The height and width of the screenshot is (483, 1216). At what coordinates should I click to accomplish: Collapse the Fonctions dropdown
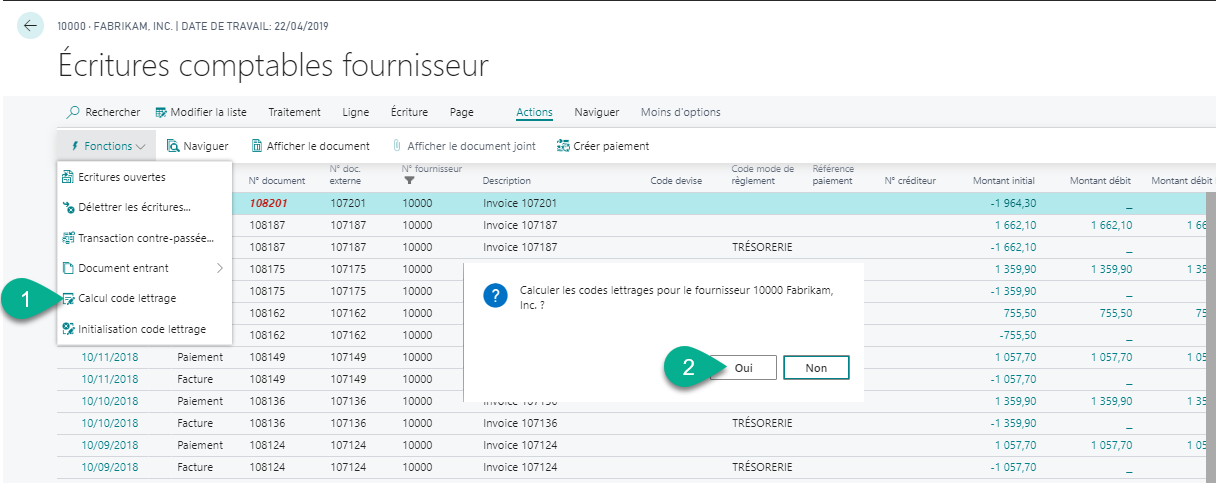(107, 146)
